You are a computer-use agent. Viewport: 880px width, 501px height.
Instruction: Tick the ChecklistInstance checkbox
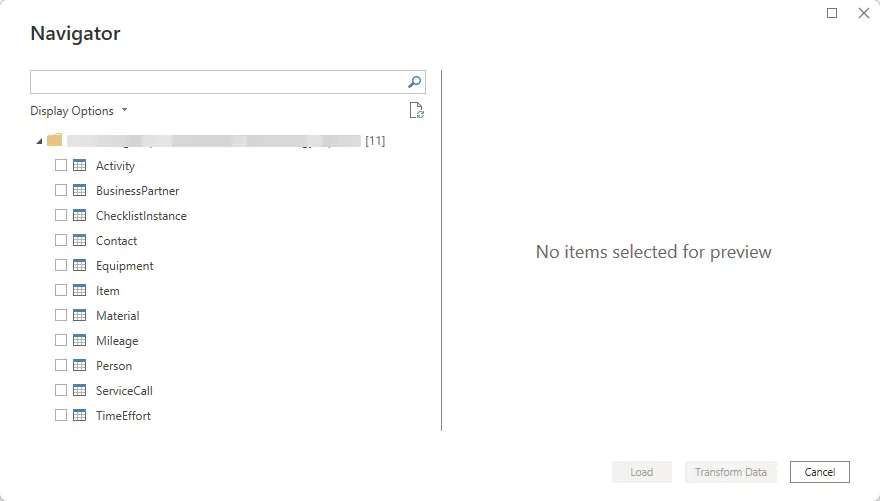point(61,215)
